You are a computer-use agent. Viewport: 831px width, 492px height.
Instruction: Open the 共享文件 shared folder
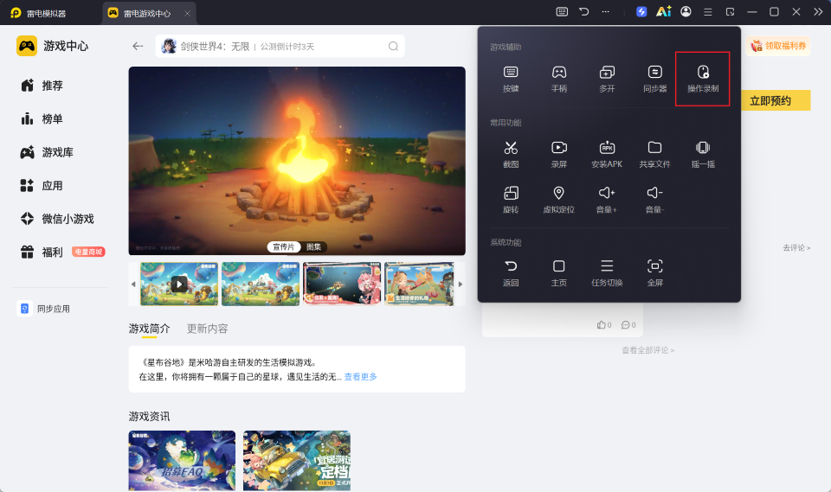[655, 154]
